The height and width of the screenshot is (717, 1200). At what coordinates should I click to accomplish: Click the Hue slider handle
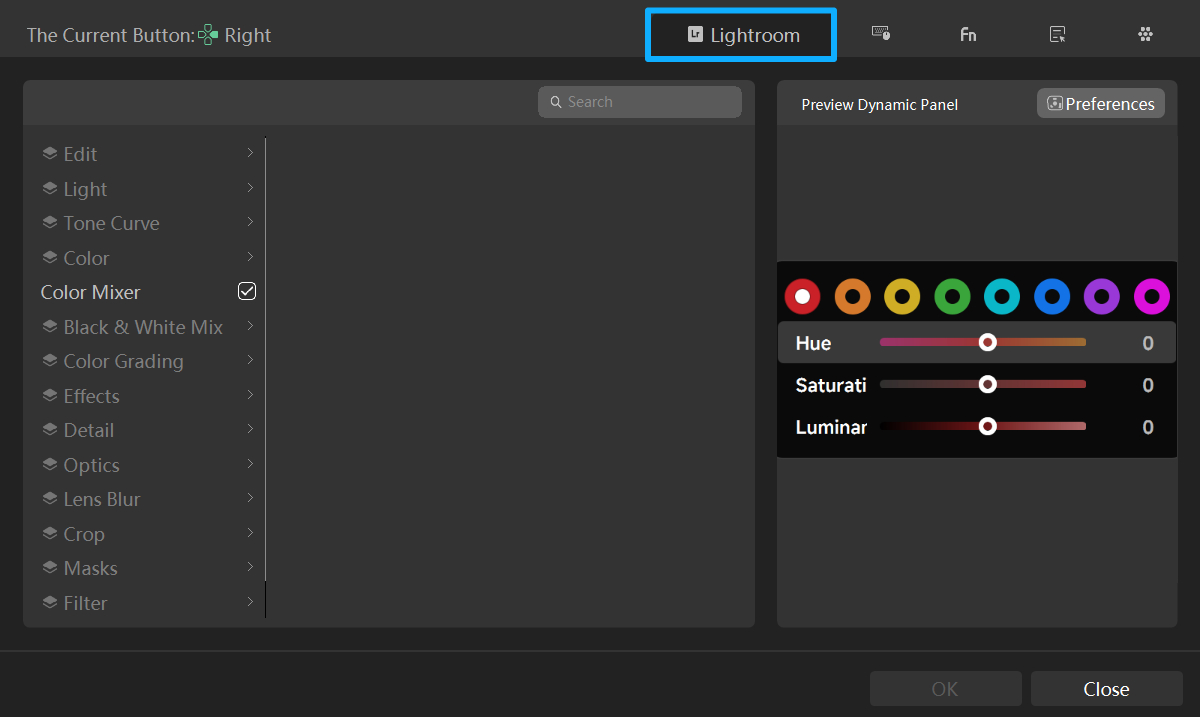[988, 342]
